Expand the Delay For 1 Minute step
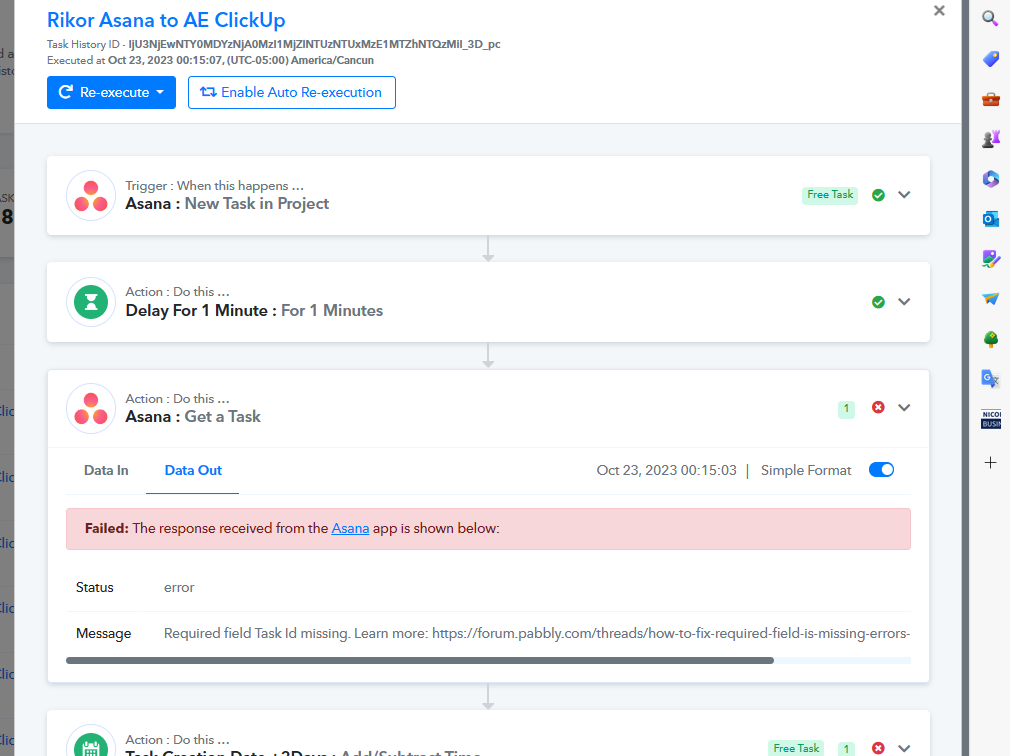 tap(904, 301)
